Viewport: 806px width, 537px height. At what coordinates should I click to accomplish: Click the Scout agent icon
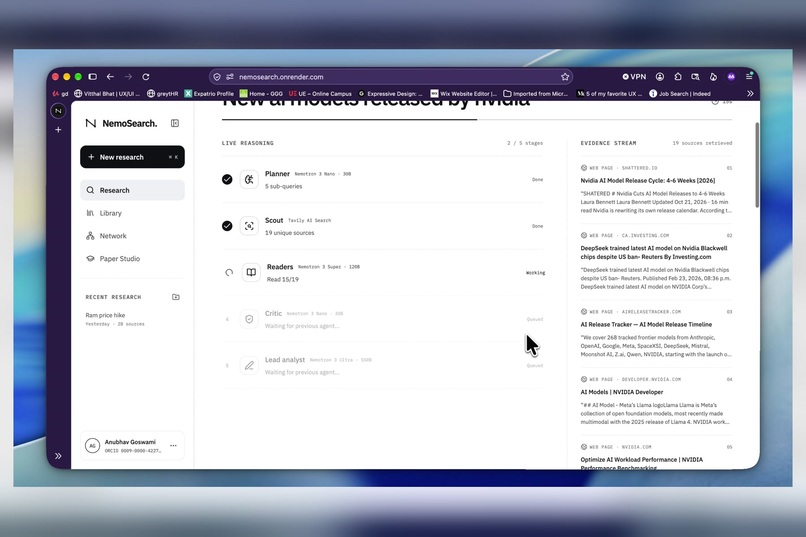(249, 226)
